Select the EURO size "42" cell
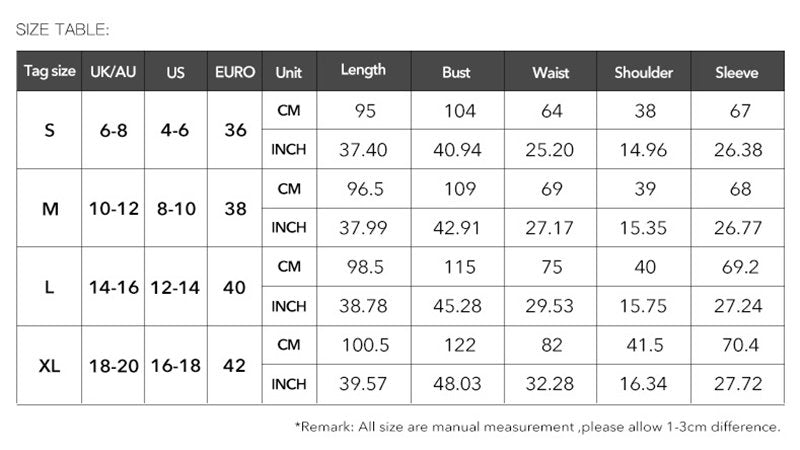This screenshot has width=800, height=450. click(235, 366)
